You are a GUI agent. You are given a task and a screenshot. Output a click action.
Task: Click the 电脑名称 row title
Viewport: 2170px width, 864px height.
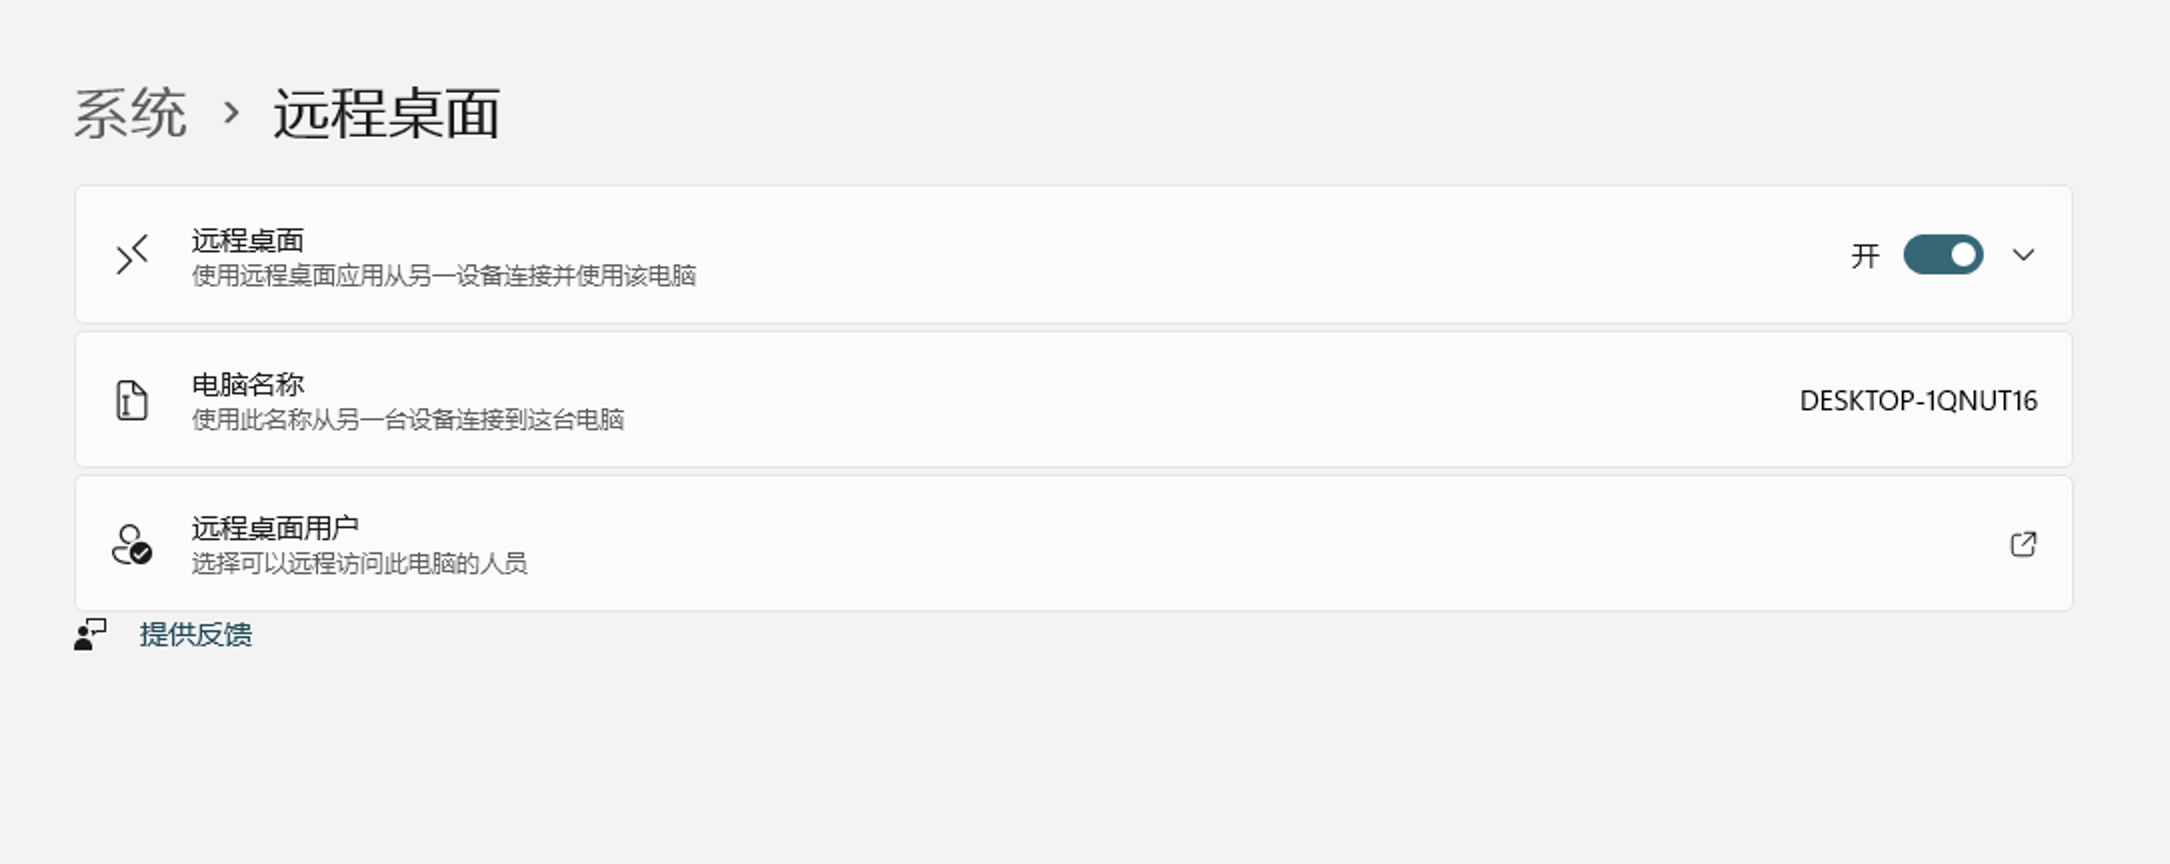(x=248, y=384)
